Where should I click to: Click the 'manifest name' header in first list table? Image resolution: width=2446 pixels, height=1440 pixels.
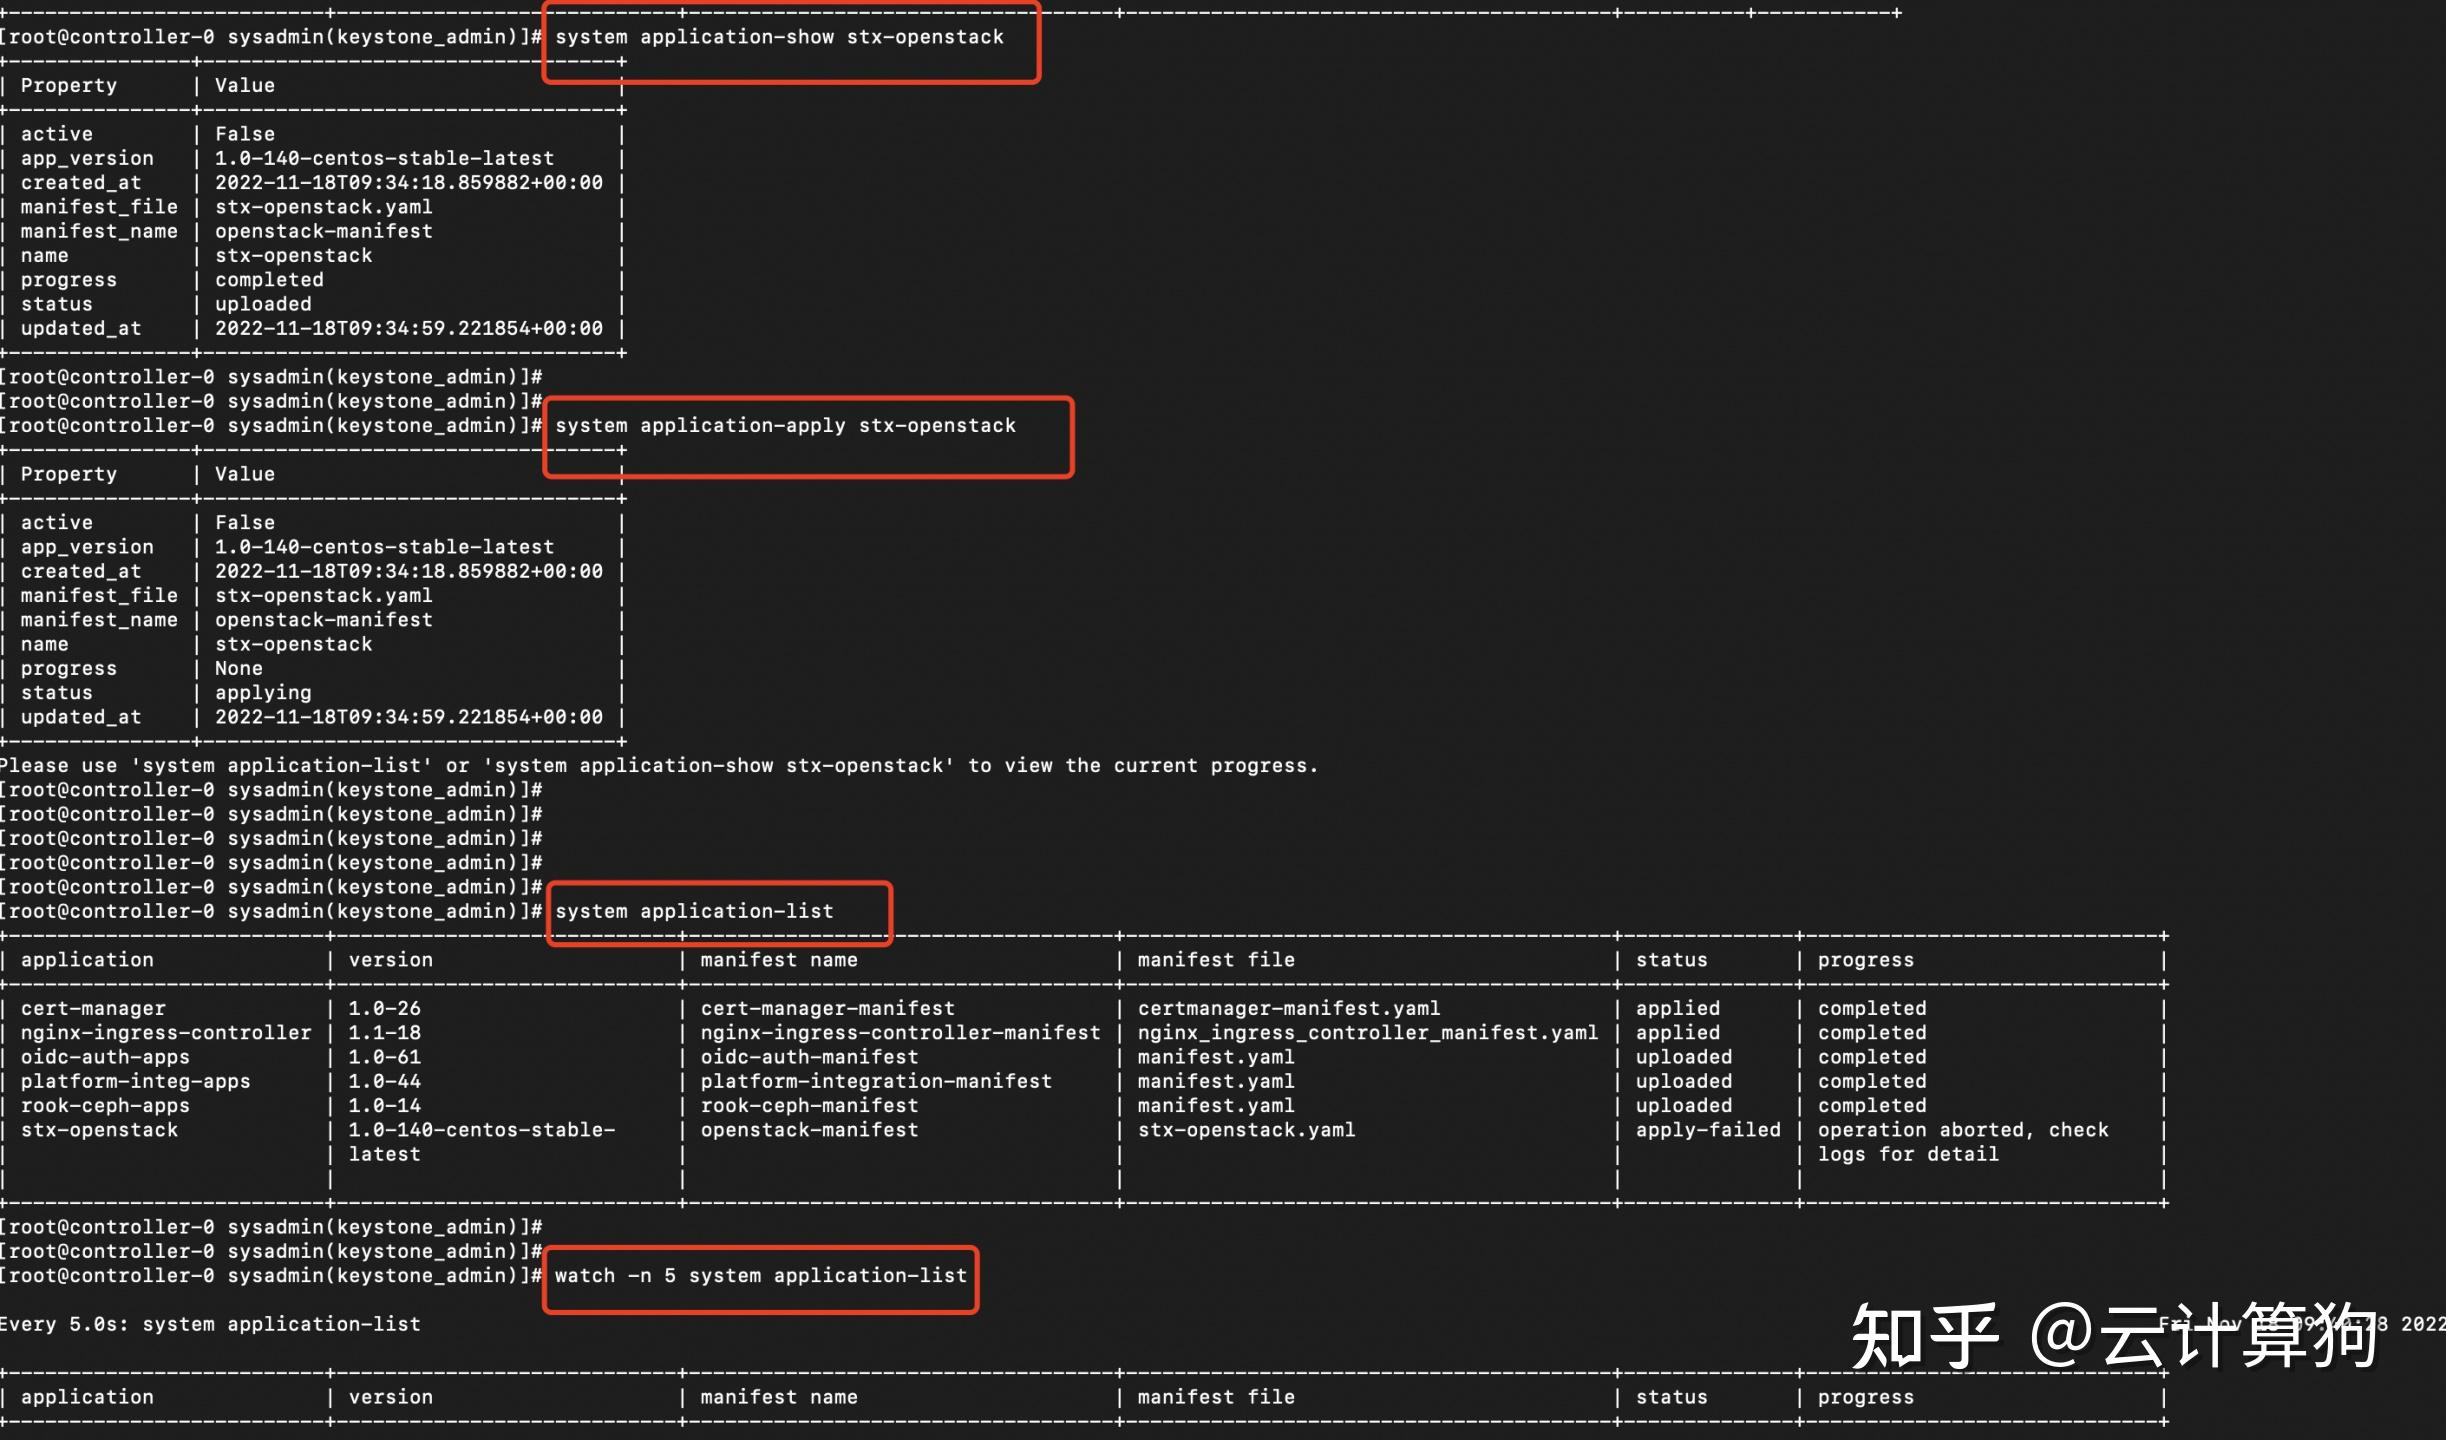pos(779,960)
